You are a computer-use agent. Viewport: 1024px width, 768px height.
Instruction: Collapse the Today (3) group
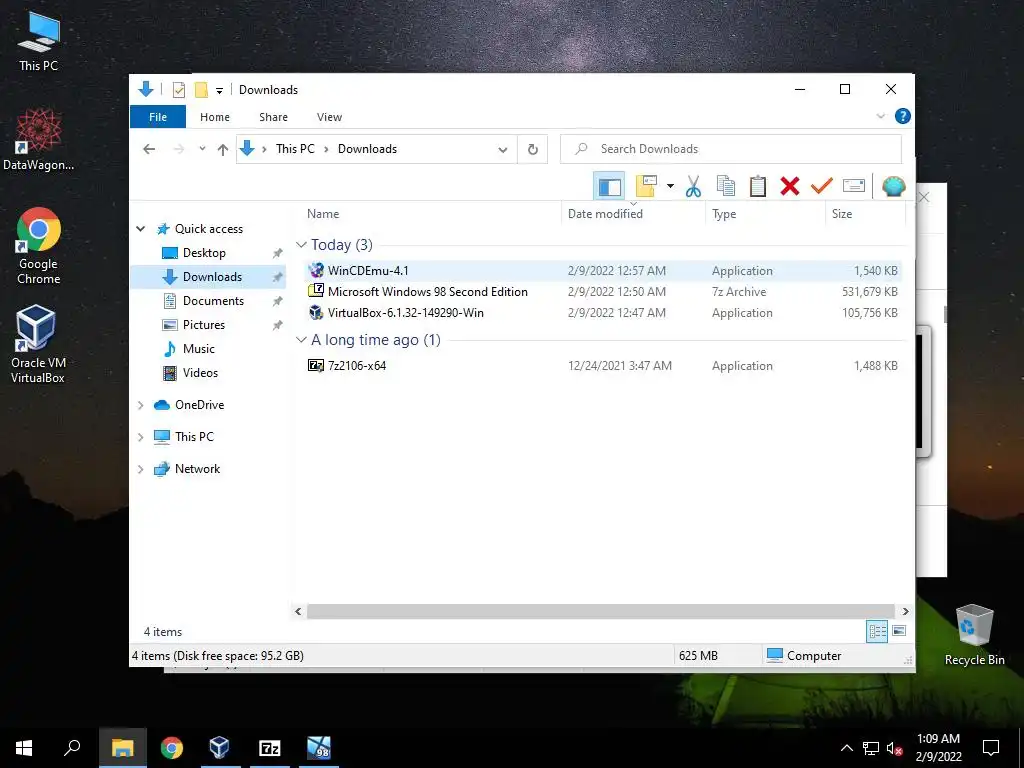click(x=301, y=245)
